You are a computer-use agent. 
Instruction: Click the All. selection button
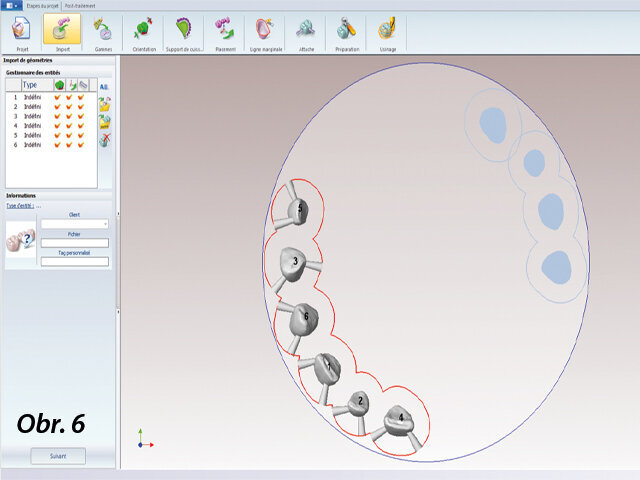[x=105, y=87]
